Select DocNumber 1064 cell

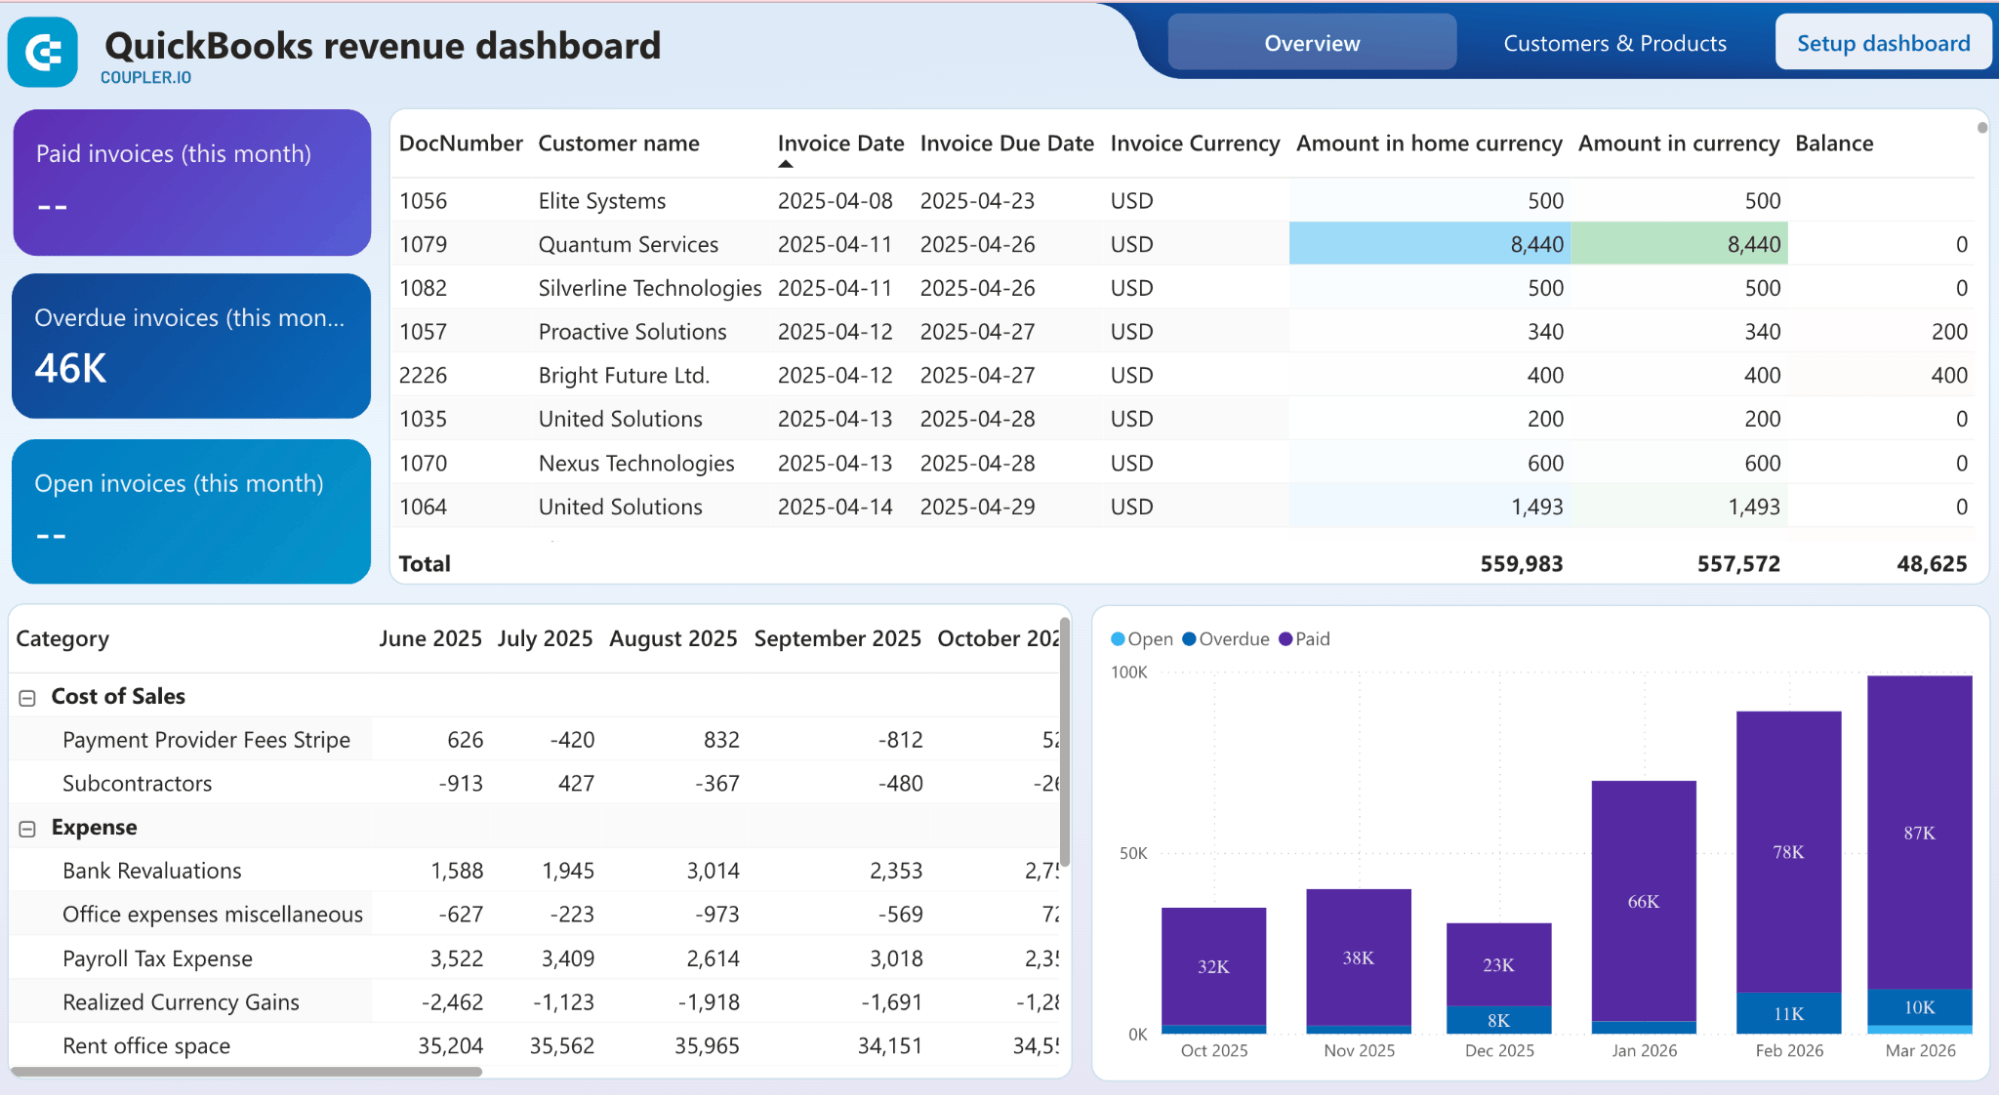click(x=423, y=507)
